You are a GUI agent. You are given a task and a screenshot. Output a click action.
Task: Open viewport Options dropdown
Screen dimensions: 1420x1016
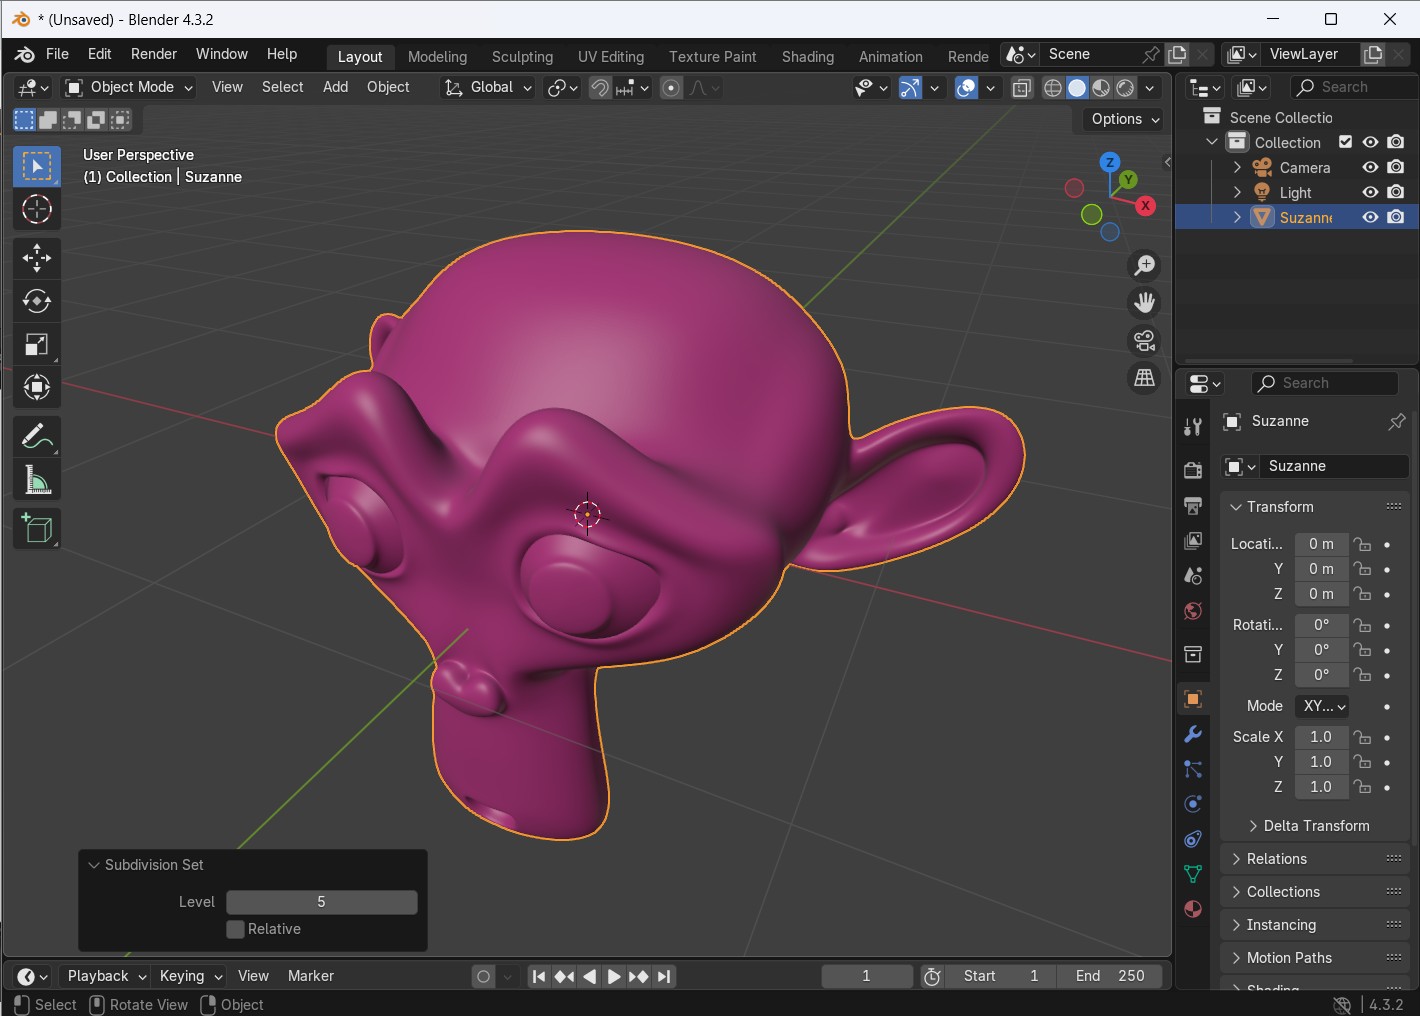(x=1126, y=119)
